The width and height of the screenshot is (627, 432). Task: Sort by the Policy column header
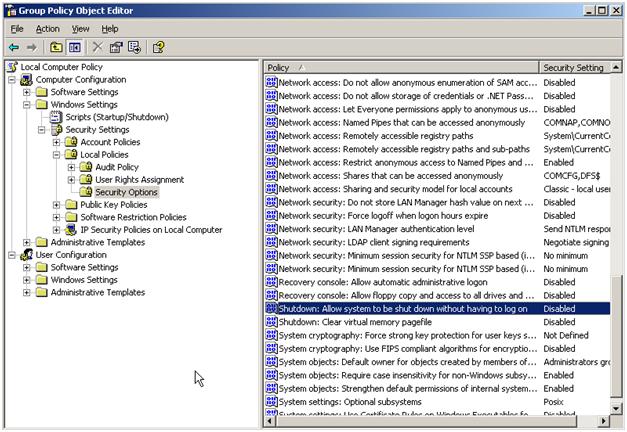pyautogui.click(x=400, y=68)
